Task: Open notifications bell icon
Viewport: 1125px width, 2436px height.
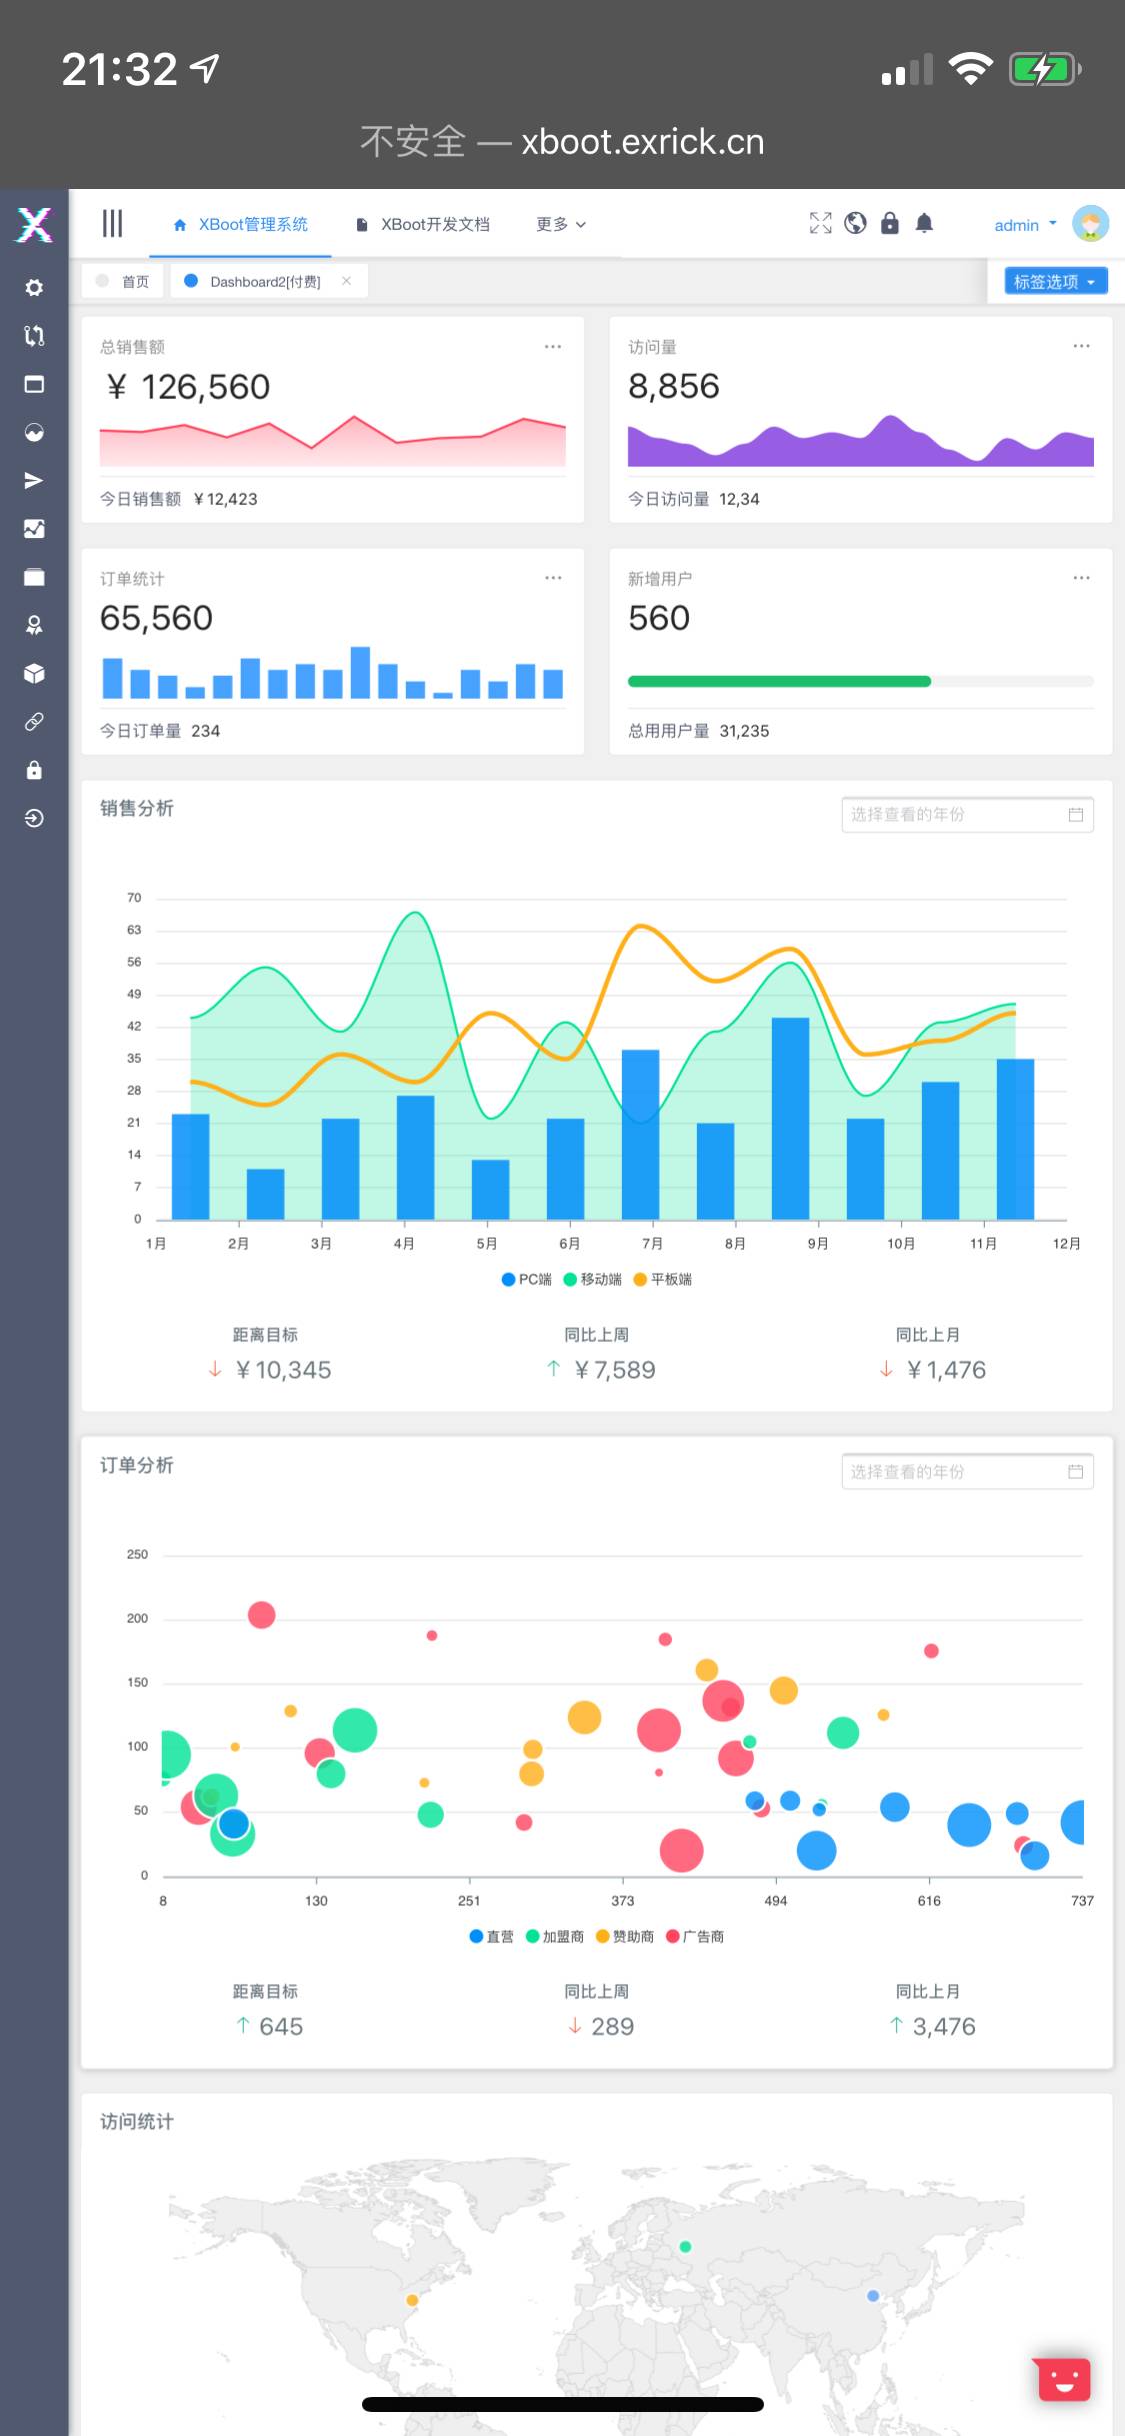Action: (x=925, y=223)
